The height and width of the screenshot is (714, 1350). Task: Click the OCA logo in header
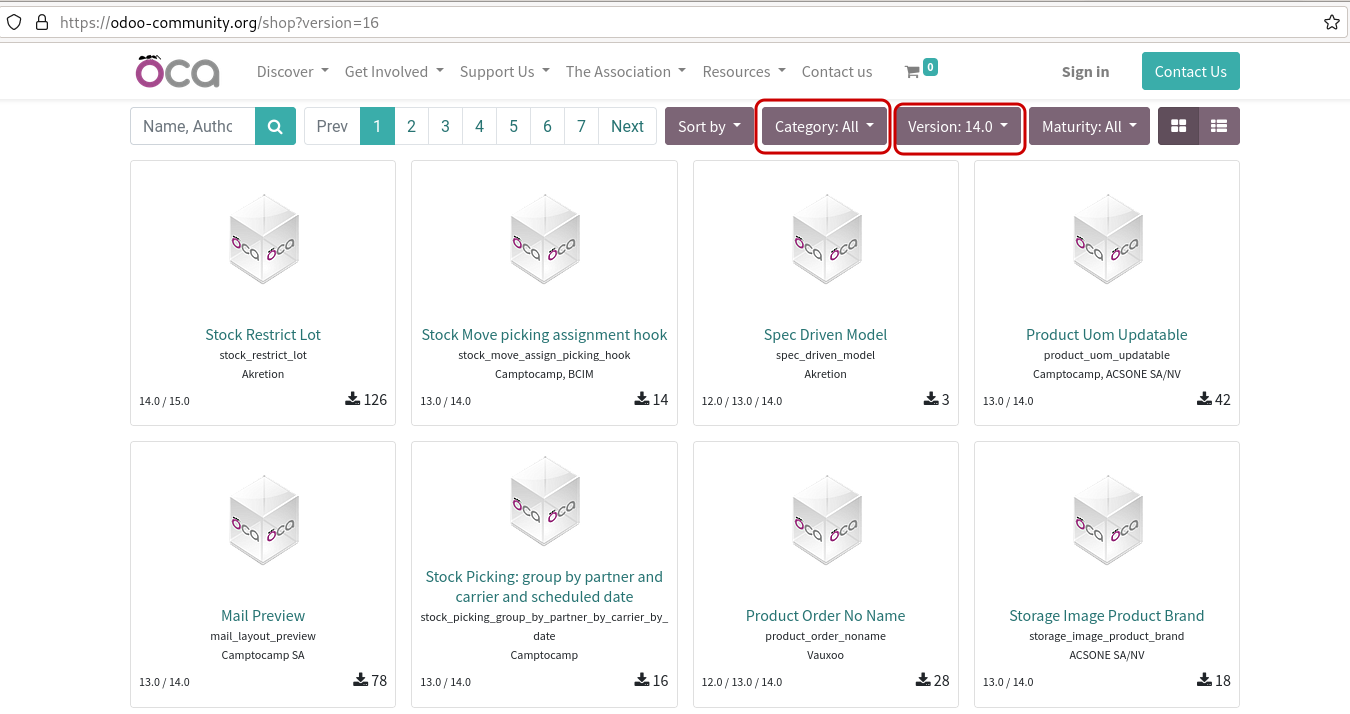[x=178, y=71]
